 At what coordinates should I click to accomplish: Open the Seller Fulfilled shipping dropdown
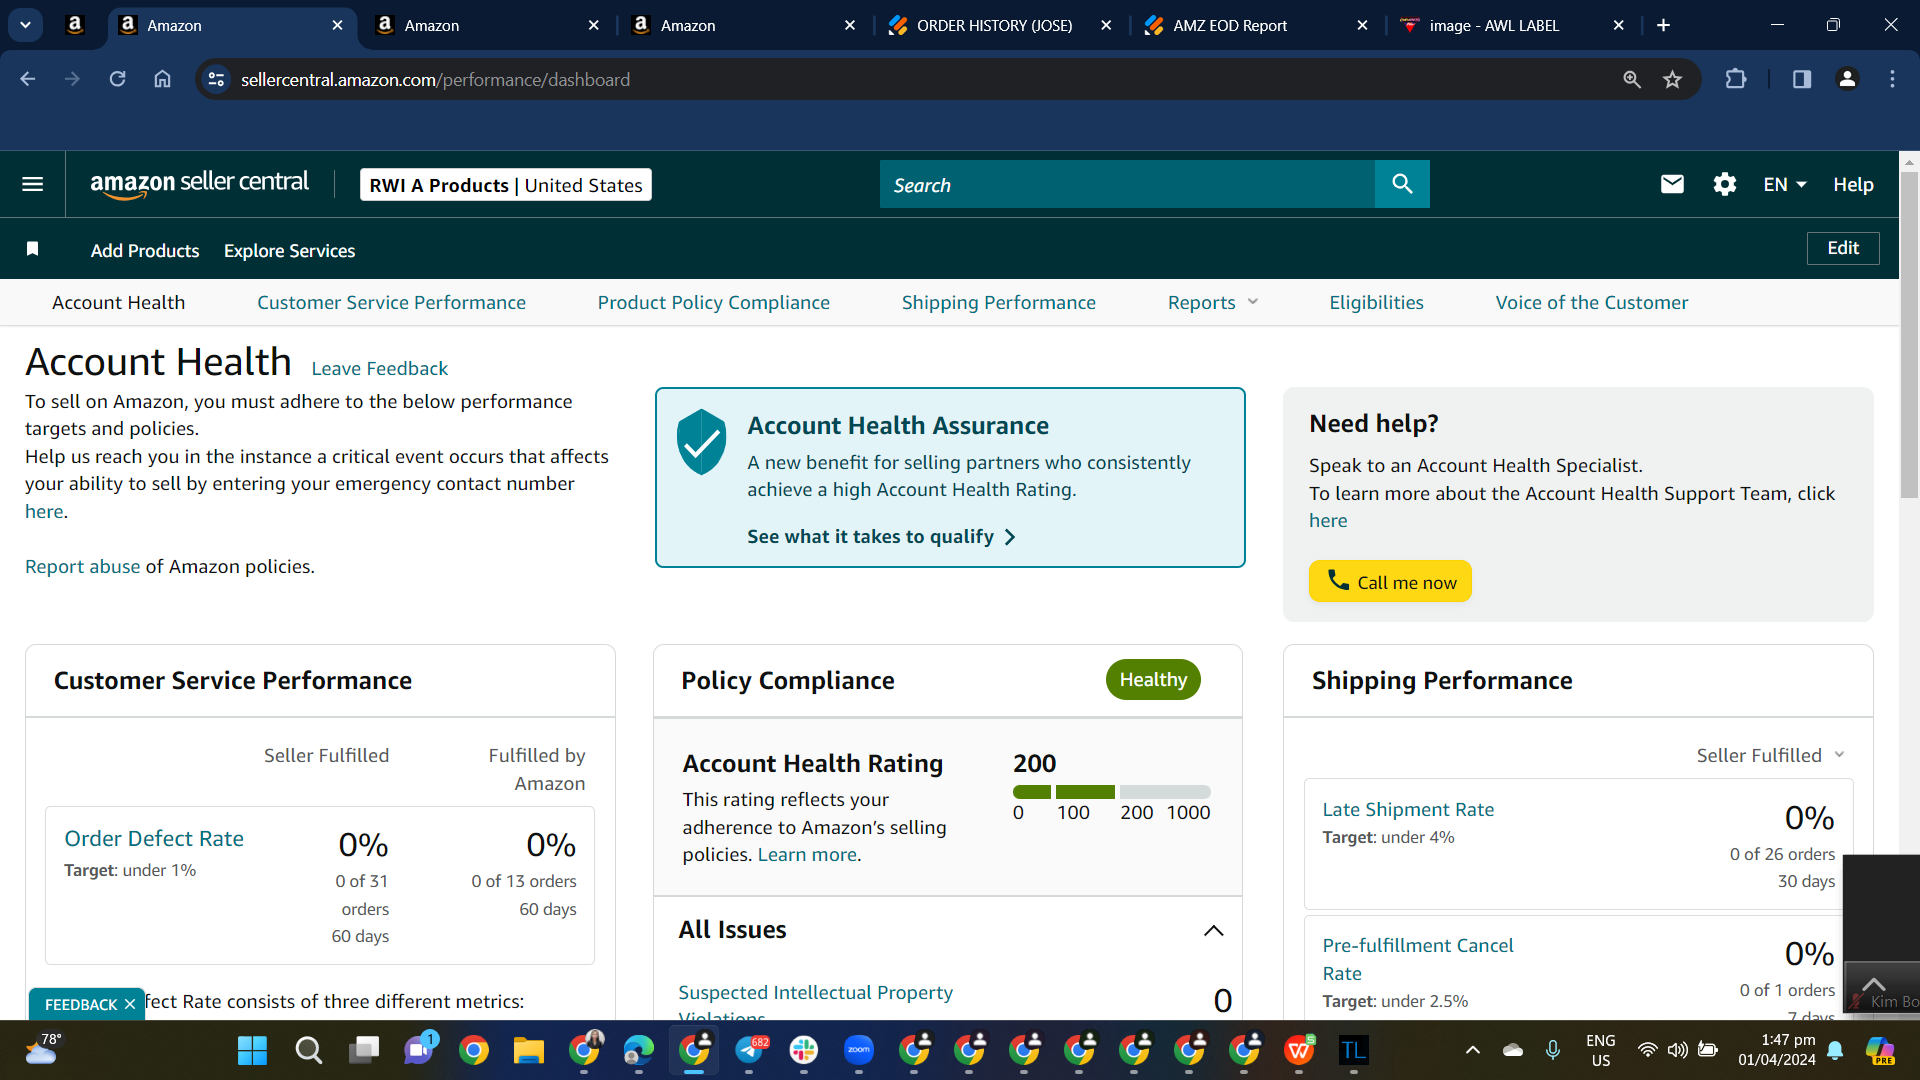point(1770,755)
